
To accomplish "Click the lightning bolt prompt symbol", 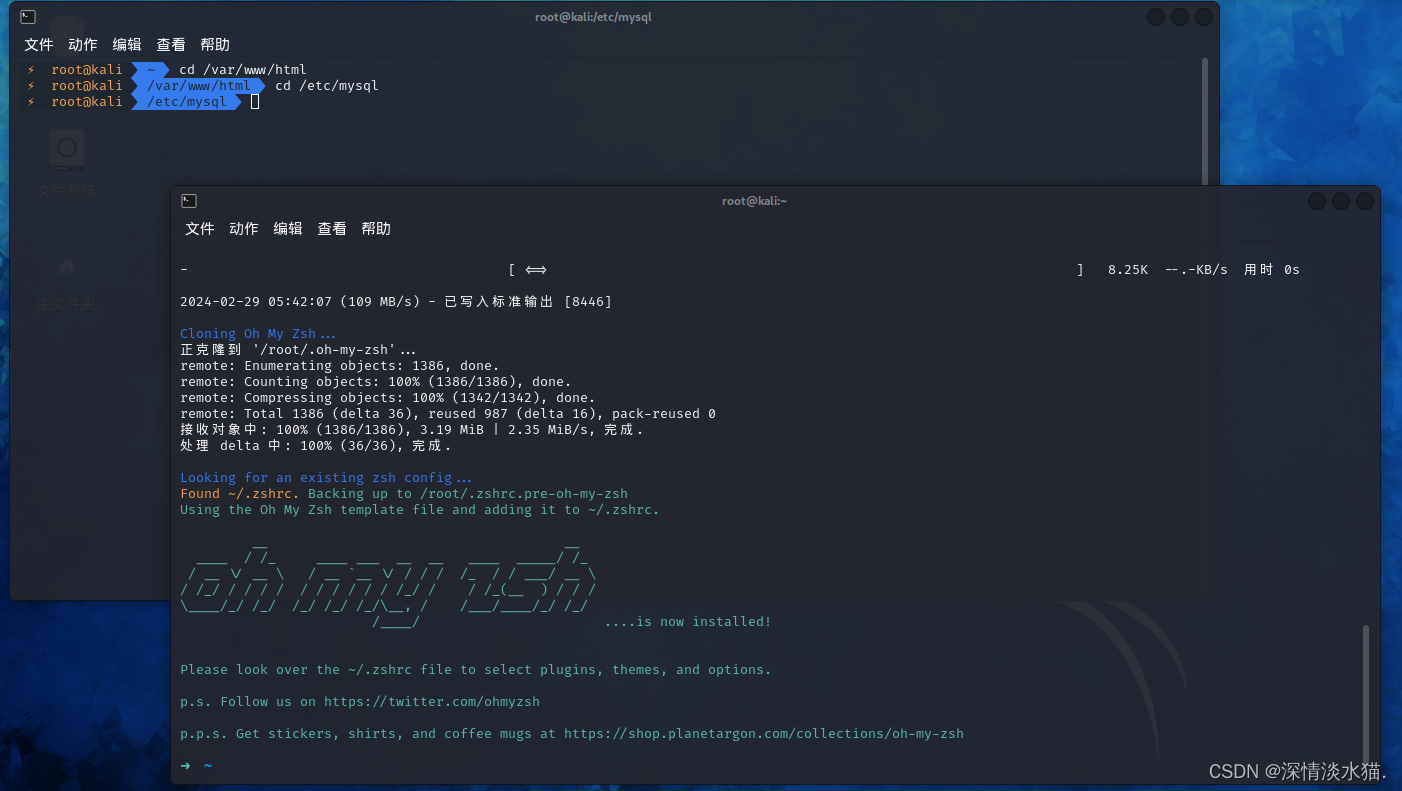I will pyautogui.click(x=29, y=69).
